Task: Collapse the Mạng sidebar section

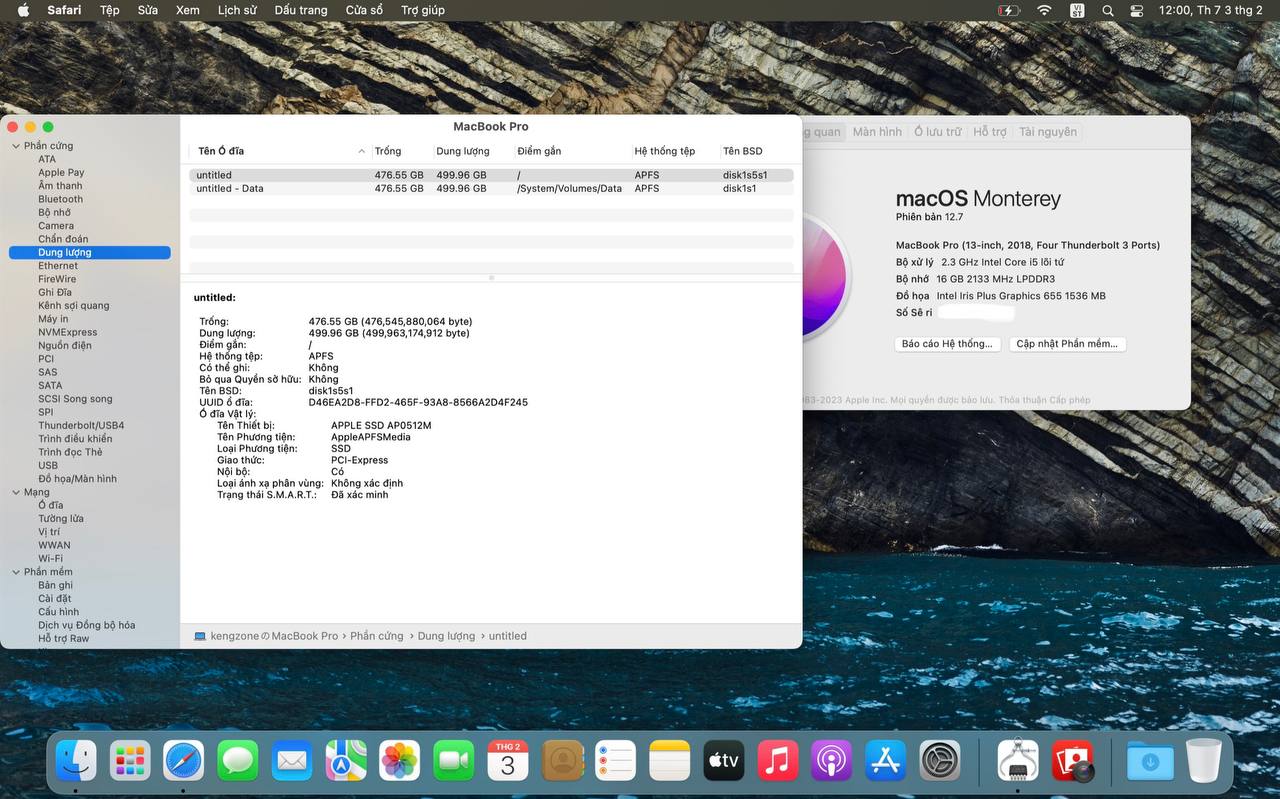Action: (x=16, y=492)
